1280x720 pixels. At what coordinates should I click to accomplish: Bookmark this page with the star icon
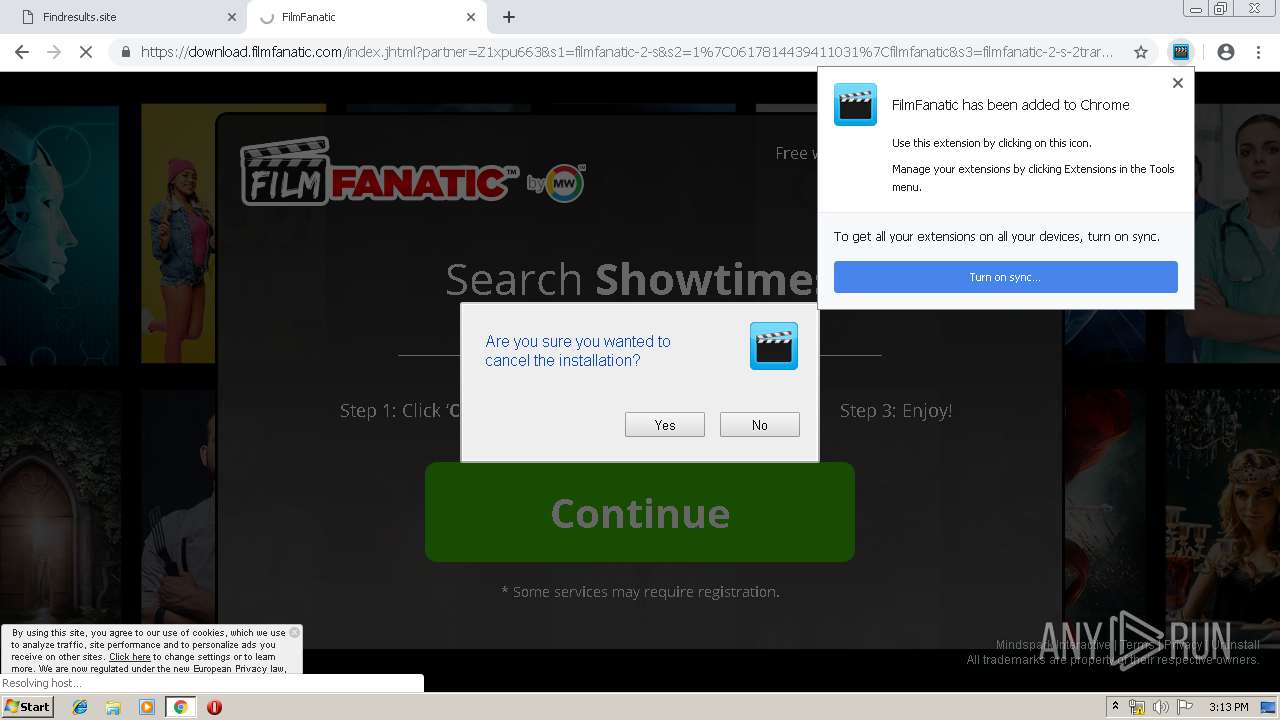pyautogui.click(x=1141, y=52)
